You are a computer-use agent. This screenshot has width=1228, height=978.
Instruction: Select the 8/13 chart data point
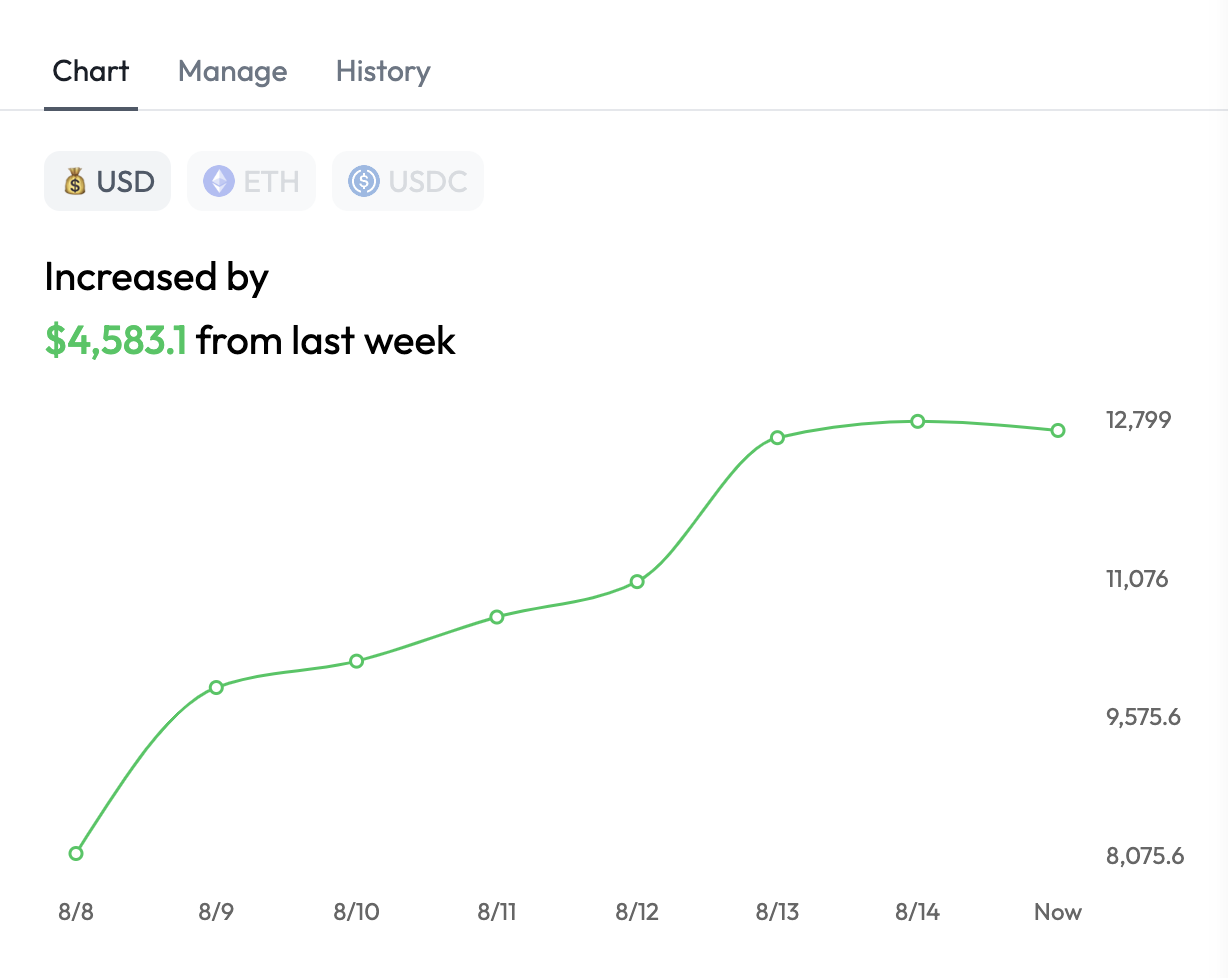[x=777, y=437]
